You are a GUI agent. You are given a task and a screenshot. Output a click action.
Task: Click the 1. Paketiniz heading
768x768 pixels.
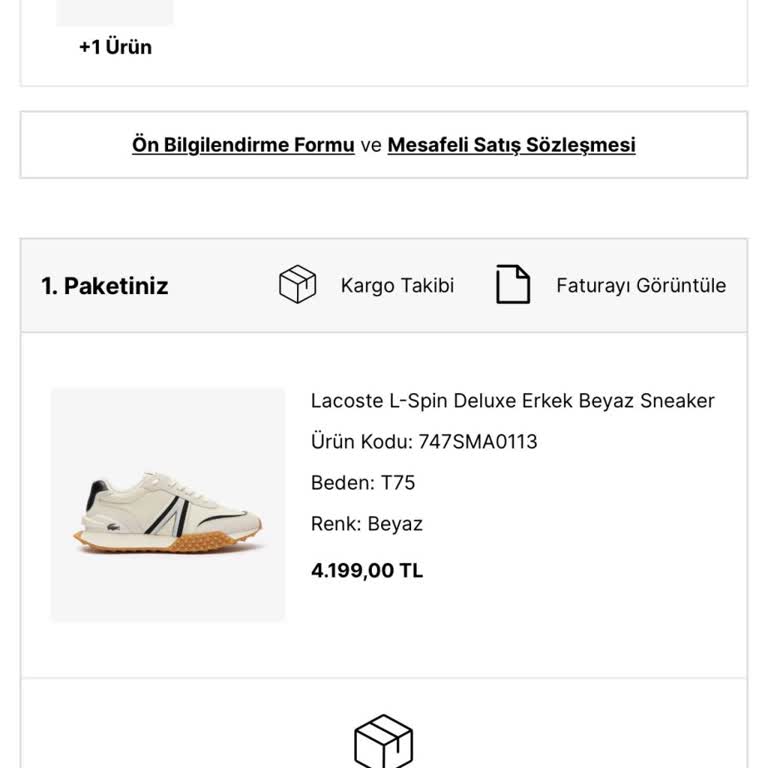(105, 286)
